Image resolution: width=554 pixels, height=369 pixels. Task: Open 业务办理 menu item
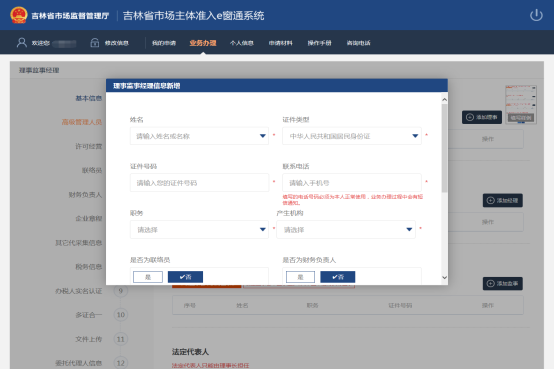point(203,43)
